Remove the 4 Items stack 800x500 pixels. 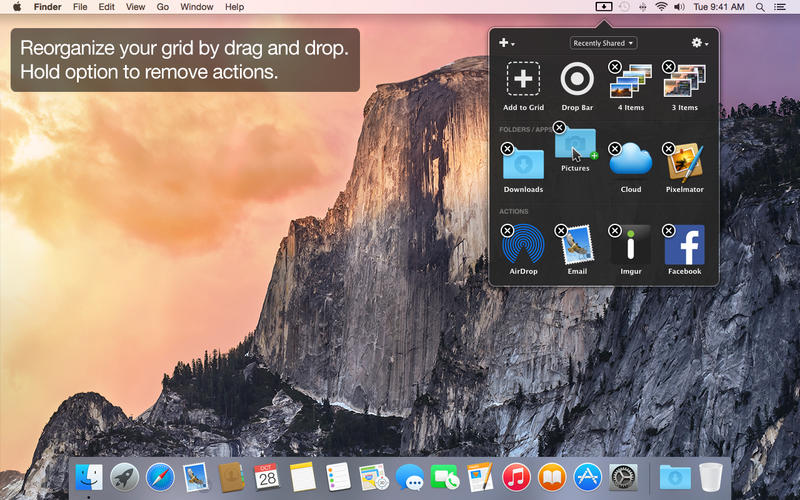tap(615, 66)
